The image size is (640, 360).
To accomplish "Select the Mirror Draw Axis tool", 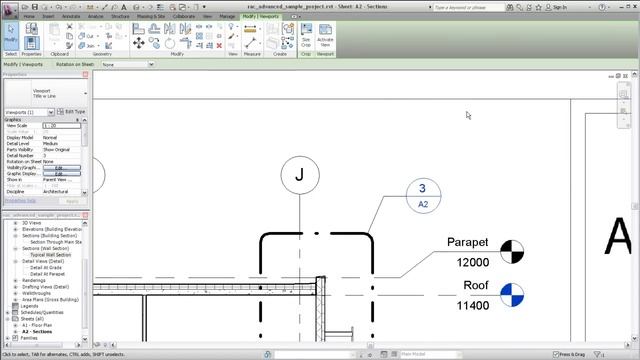I will click(x=185, y=29).
